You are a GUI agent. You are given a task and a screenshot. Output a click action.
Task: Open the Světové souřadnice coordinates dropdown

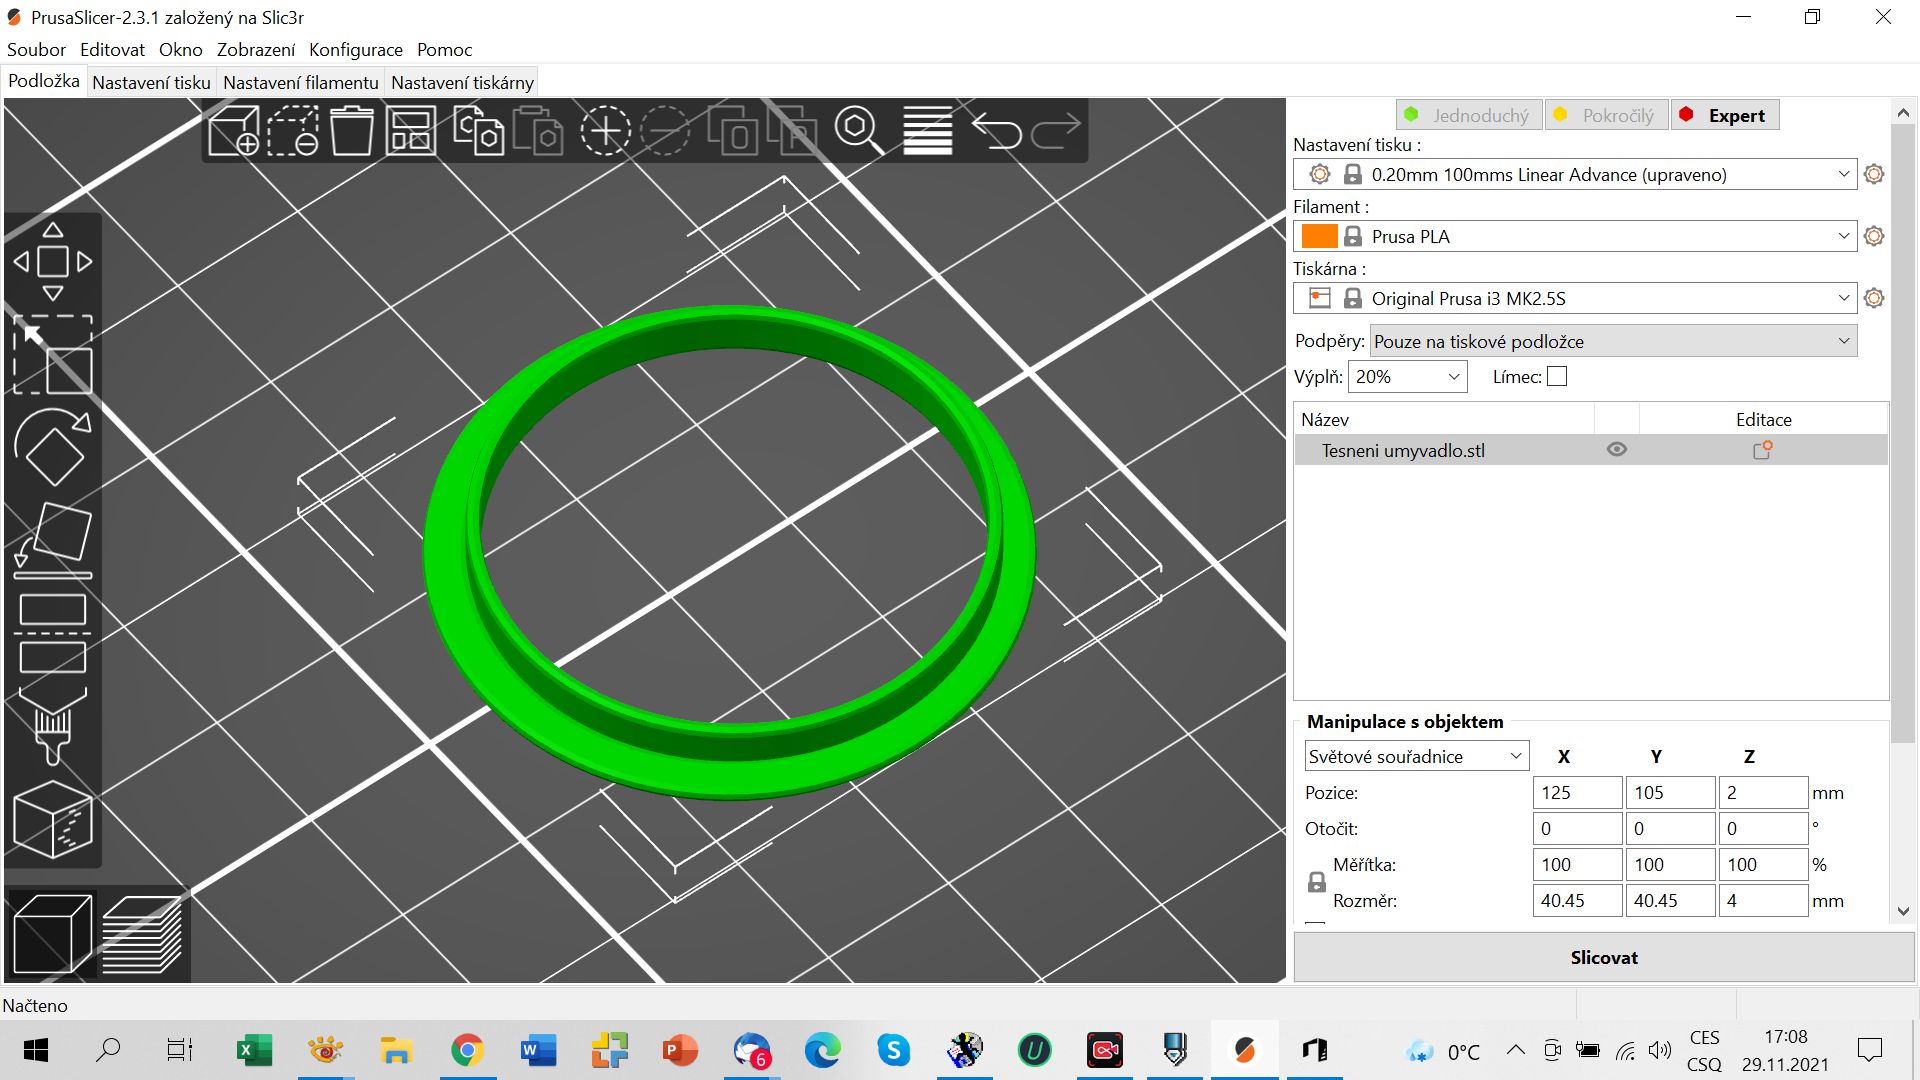tap(1417, 757)
